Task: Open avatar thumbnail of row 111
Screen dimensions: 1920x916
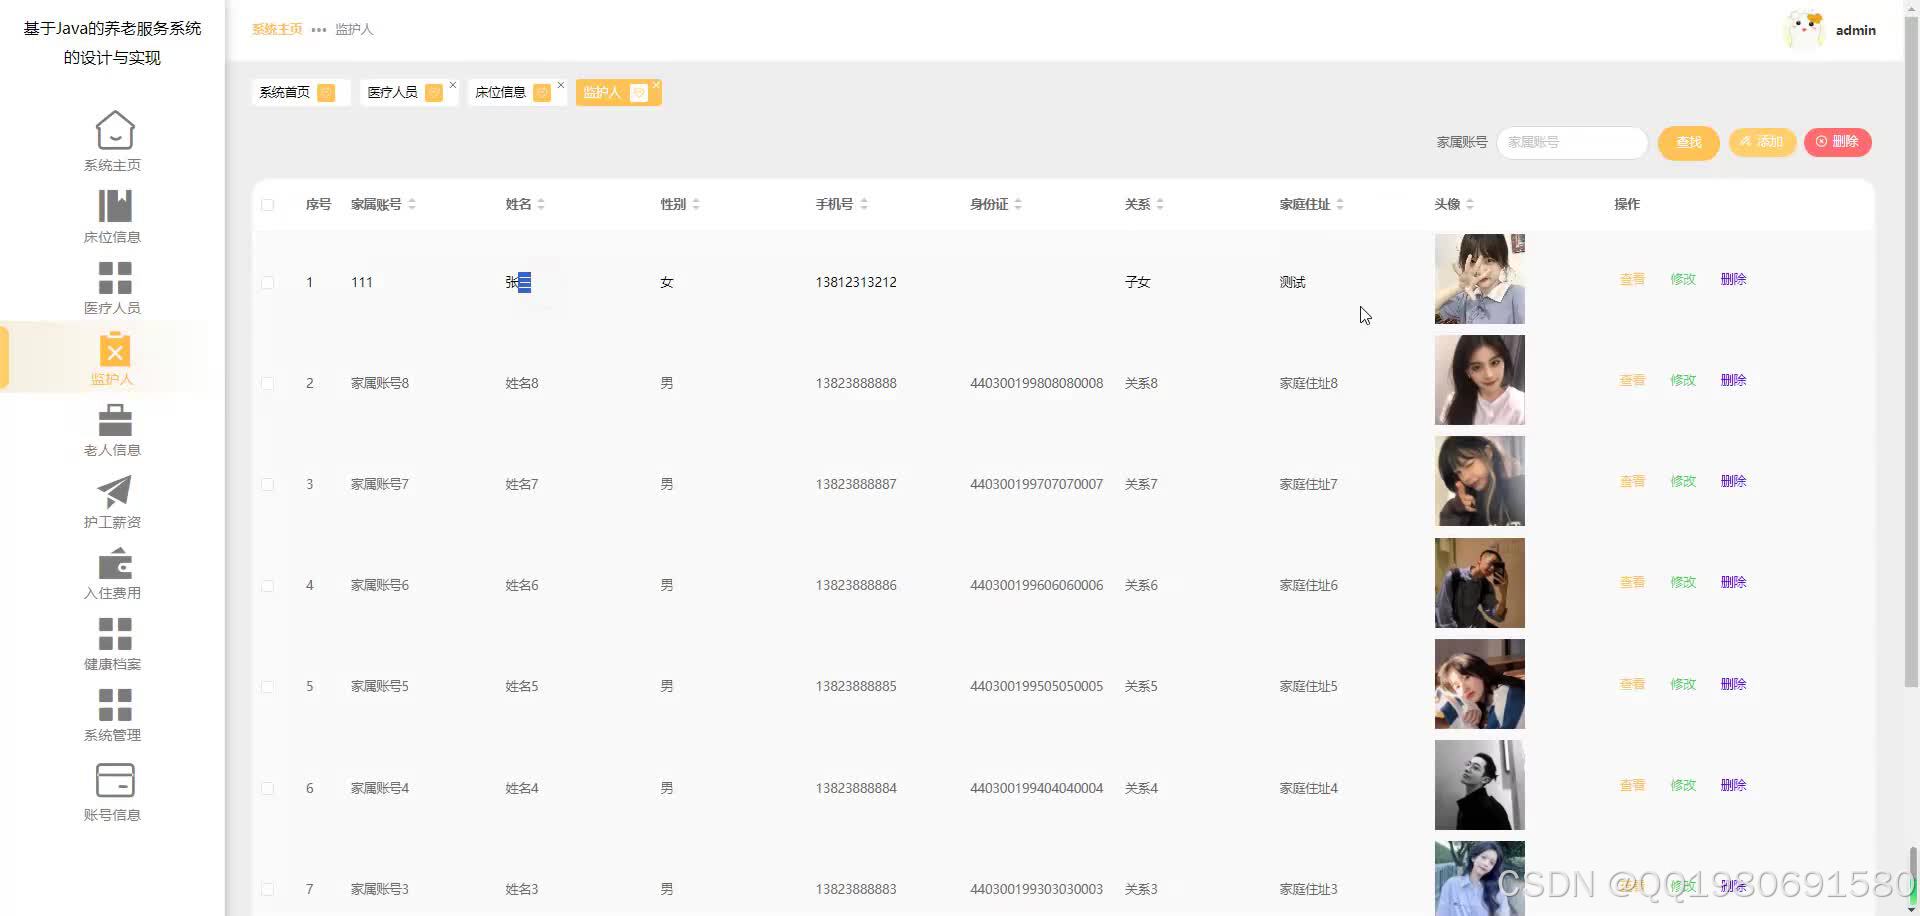Action: pos(1480,279)
